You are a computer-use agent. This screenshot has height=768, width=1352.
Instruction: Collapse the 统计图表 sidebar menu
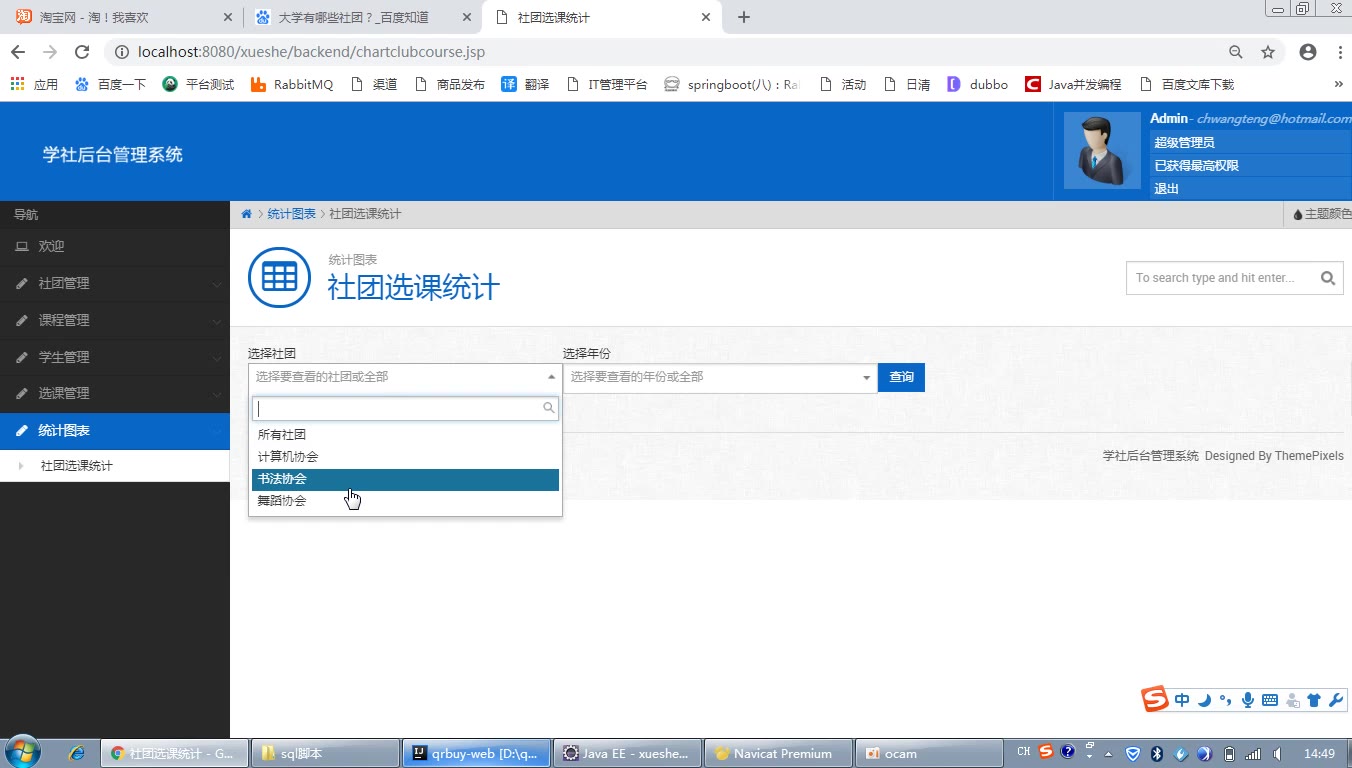[x=115, y=431]
